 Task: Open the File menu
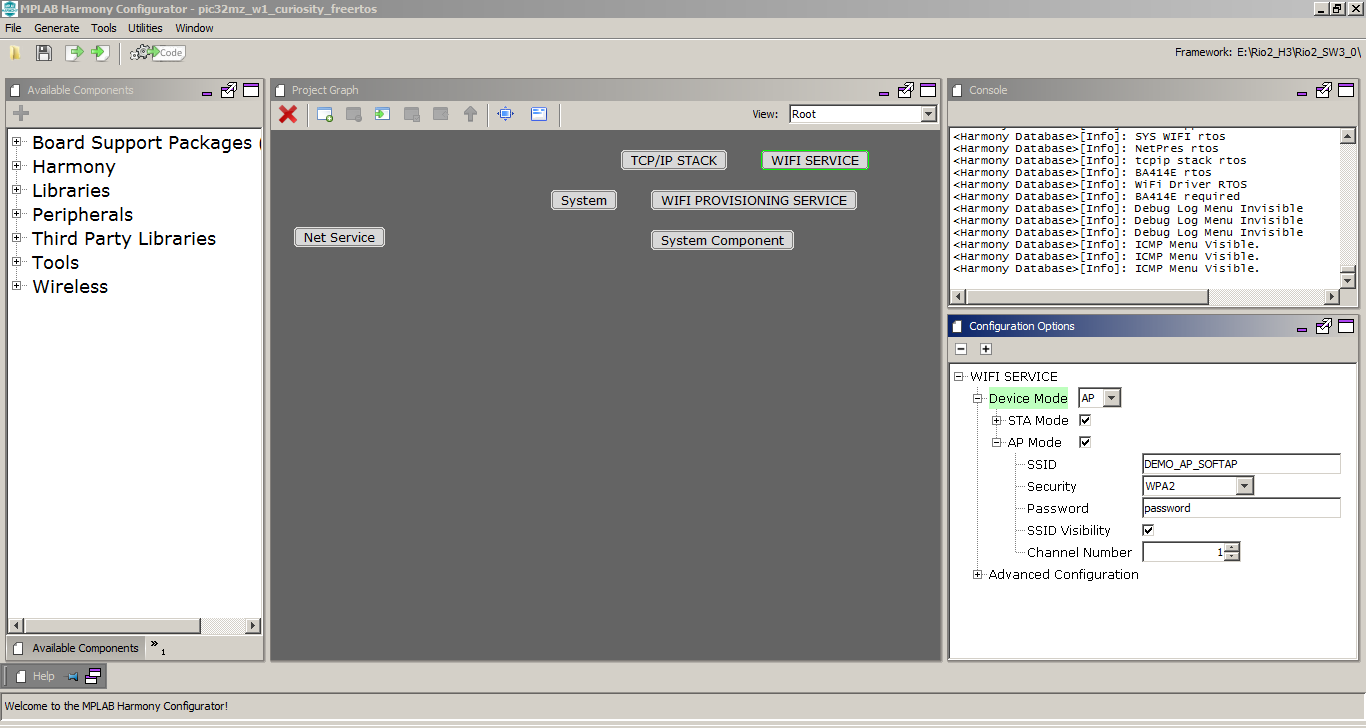(x=13, y=28)
